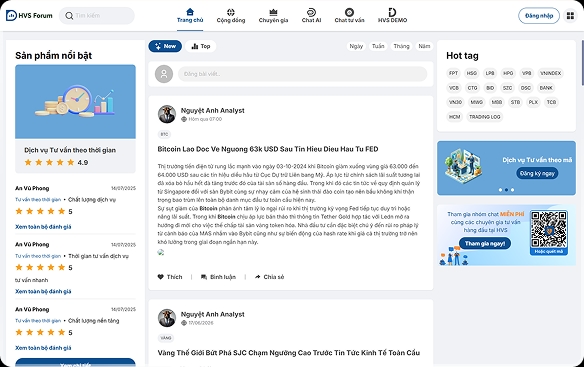Select the New feed filter
Image resolution: width=584 pixels, height=367 pixels.
(x=165, y=46)
